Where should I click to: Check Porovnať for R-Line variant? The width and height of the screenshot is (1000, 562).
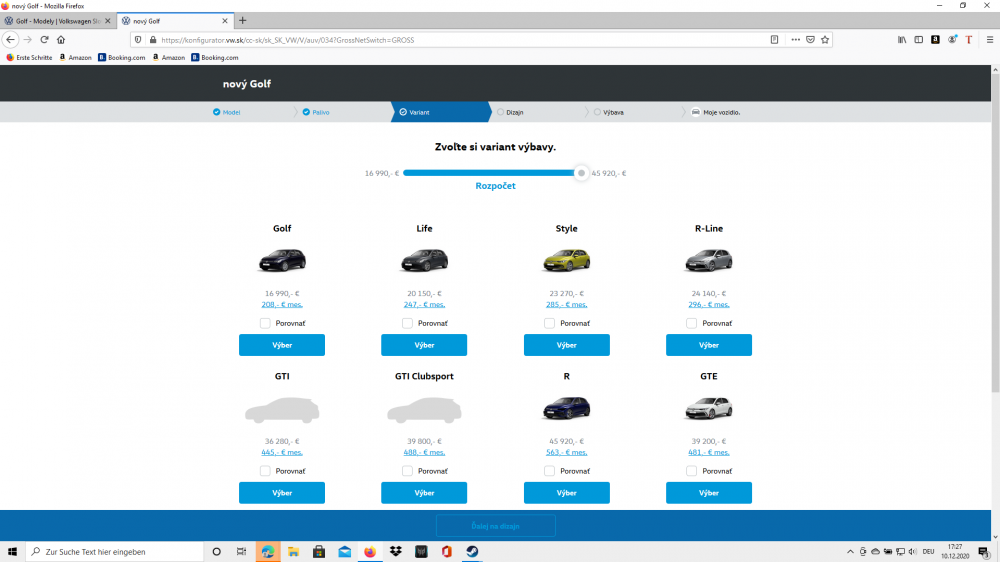691,323
